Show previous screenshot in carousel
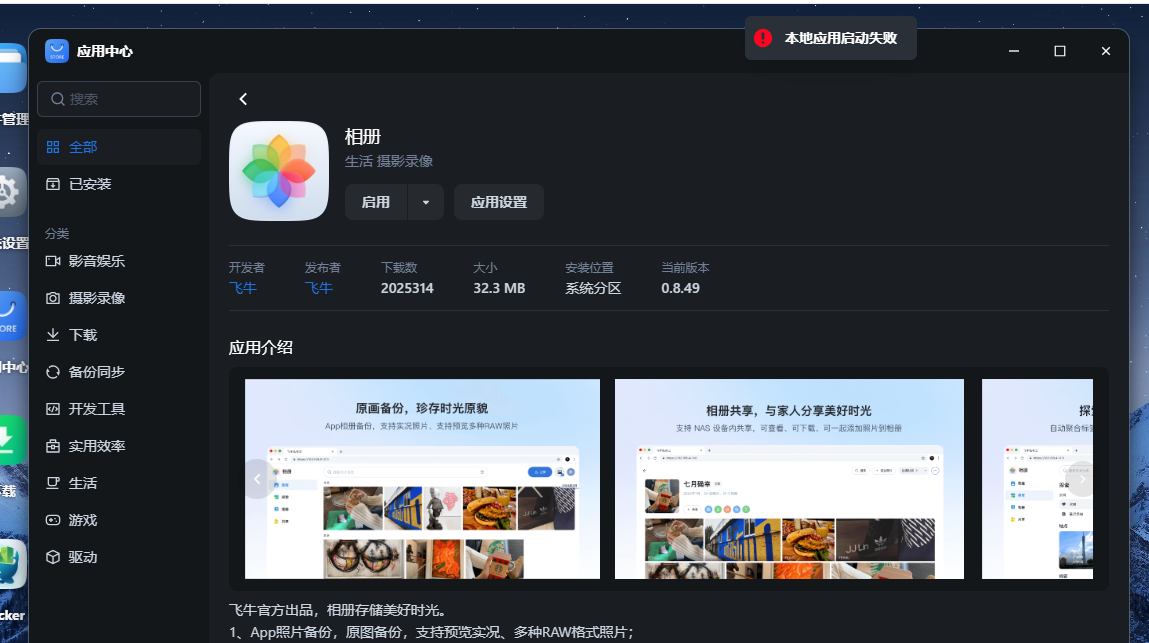 pyautogui.click(x=257, y=480)
